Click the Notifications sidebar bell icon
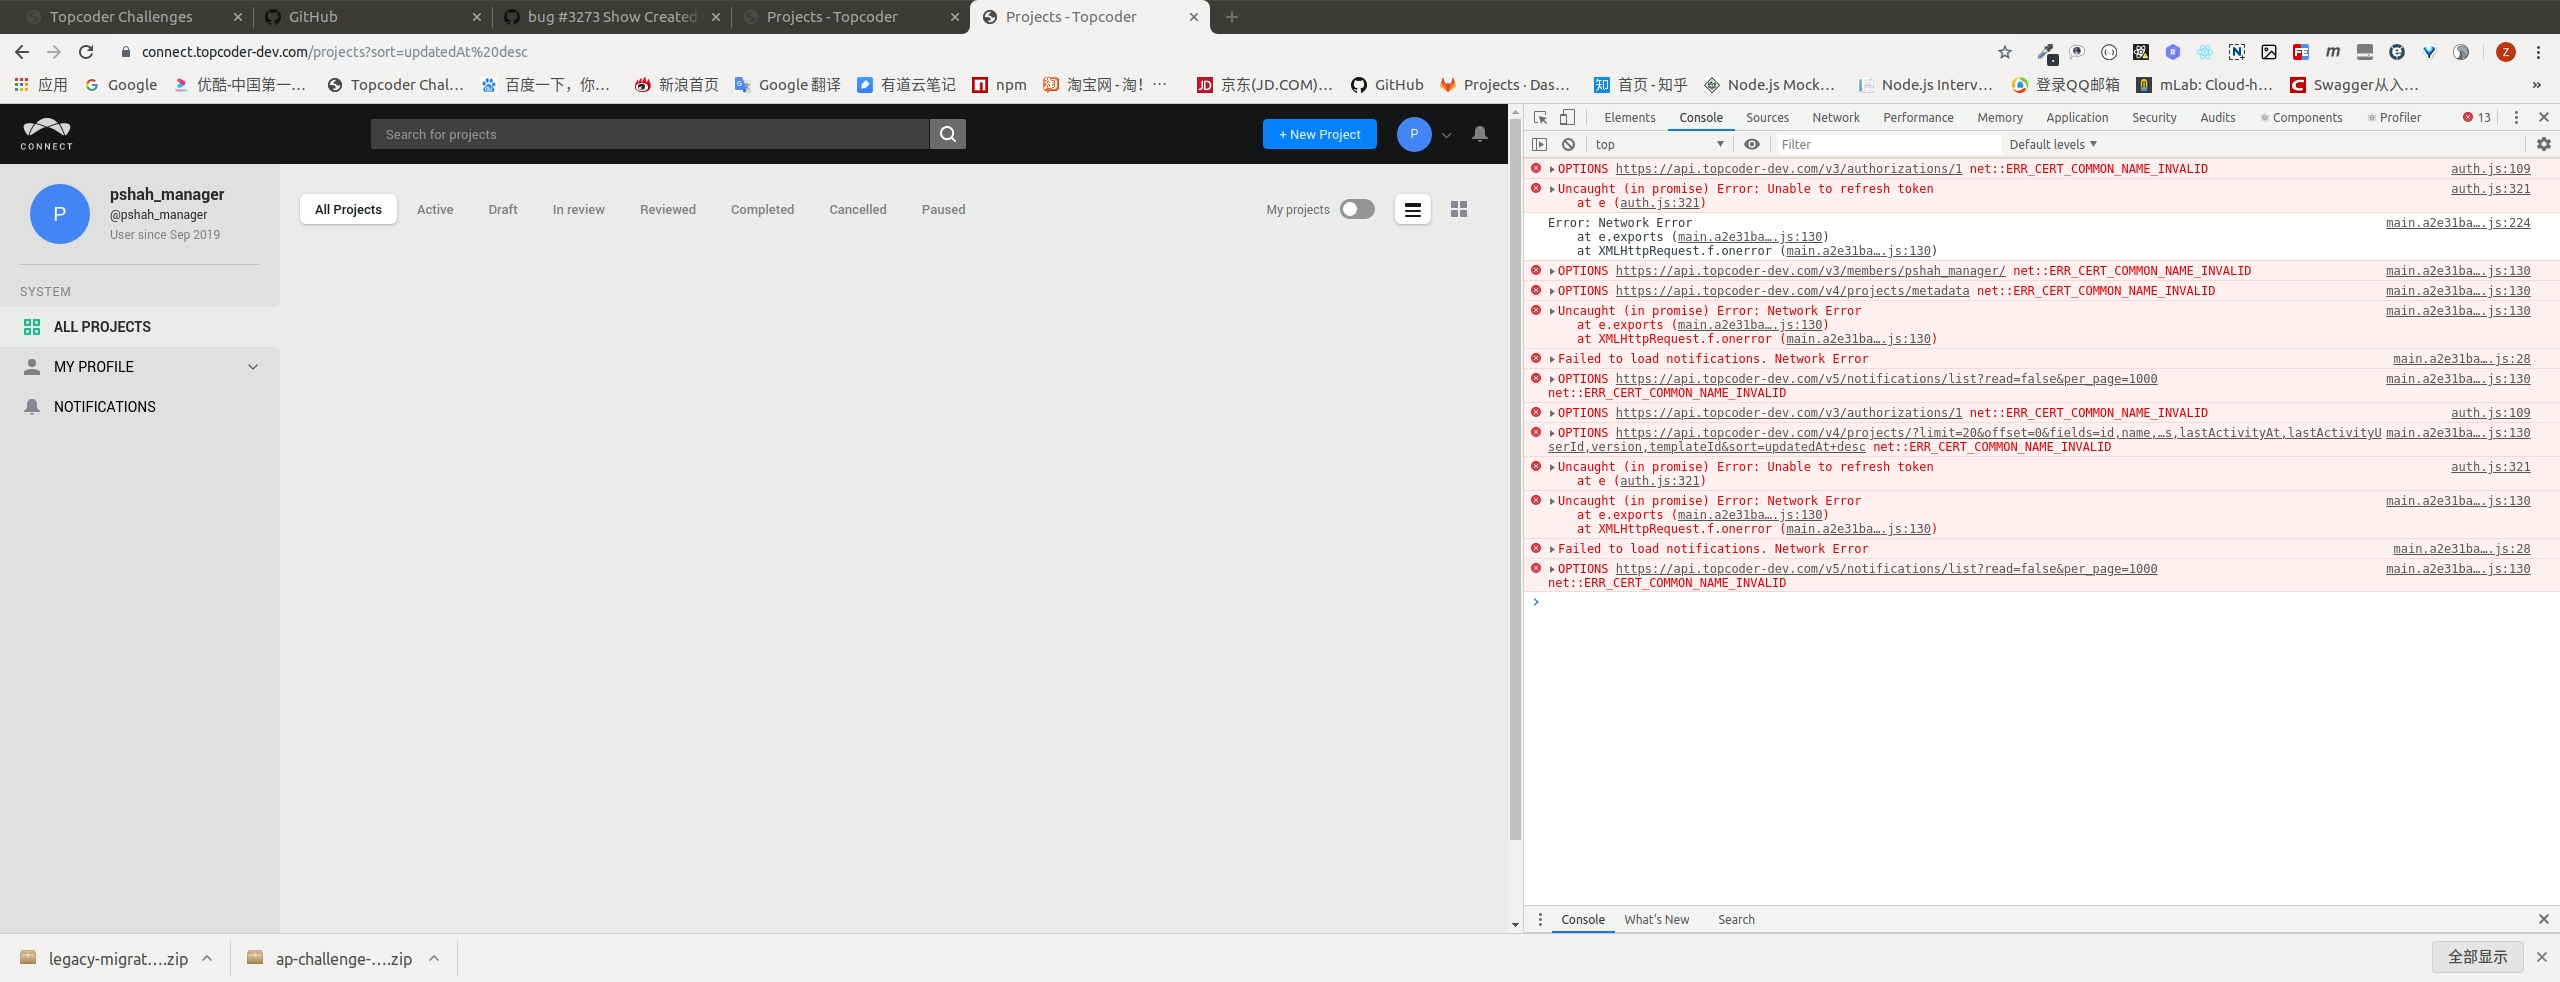2560x982 pixels. click(32, 407)
